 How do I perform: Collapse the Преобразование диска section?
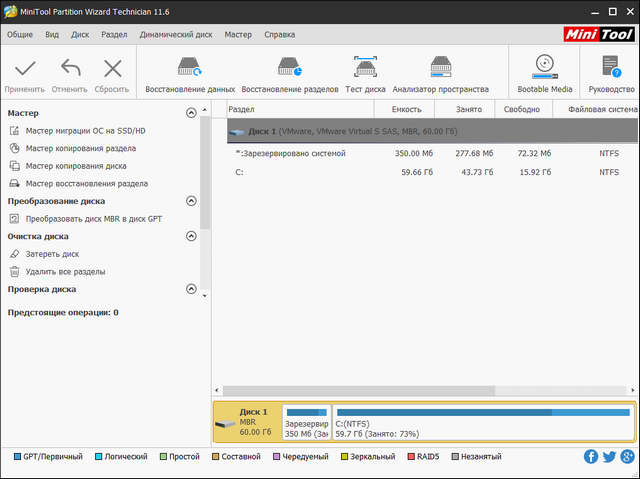pos(191,201)
